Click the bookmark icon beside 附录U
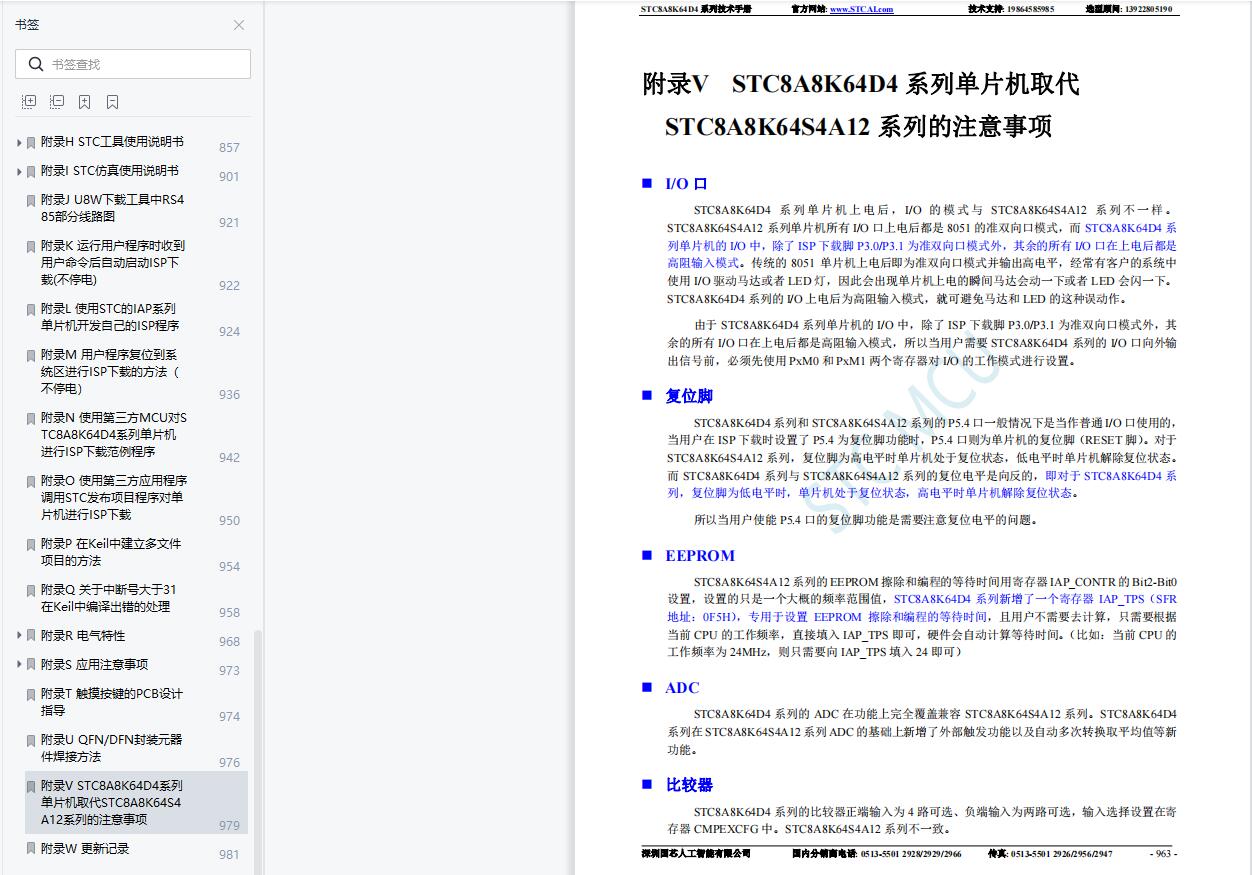 [x=31, y=741]
